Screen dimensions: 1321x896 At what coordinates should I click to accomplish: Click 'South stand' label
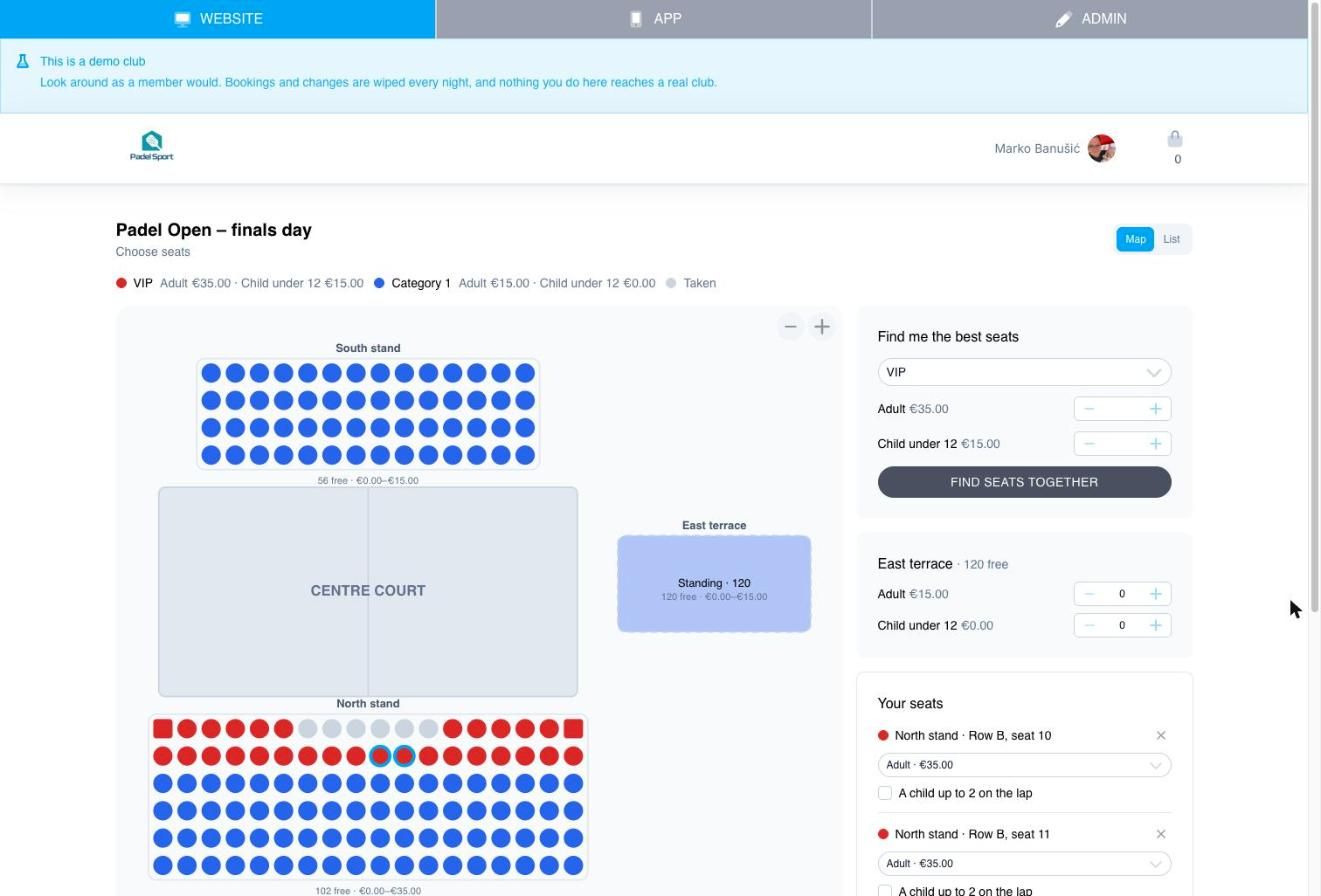coord(368,348)
